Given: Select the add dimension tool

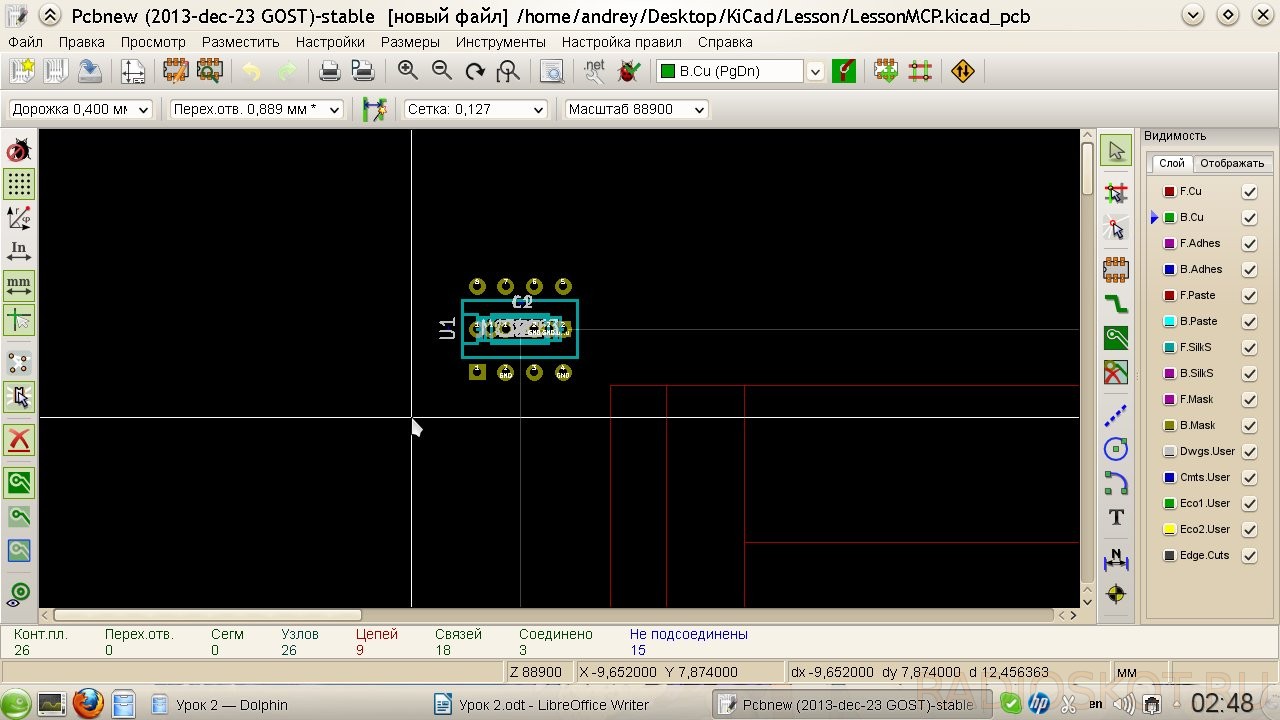Looking at the screenshot, I should tap(1116, 560).
